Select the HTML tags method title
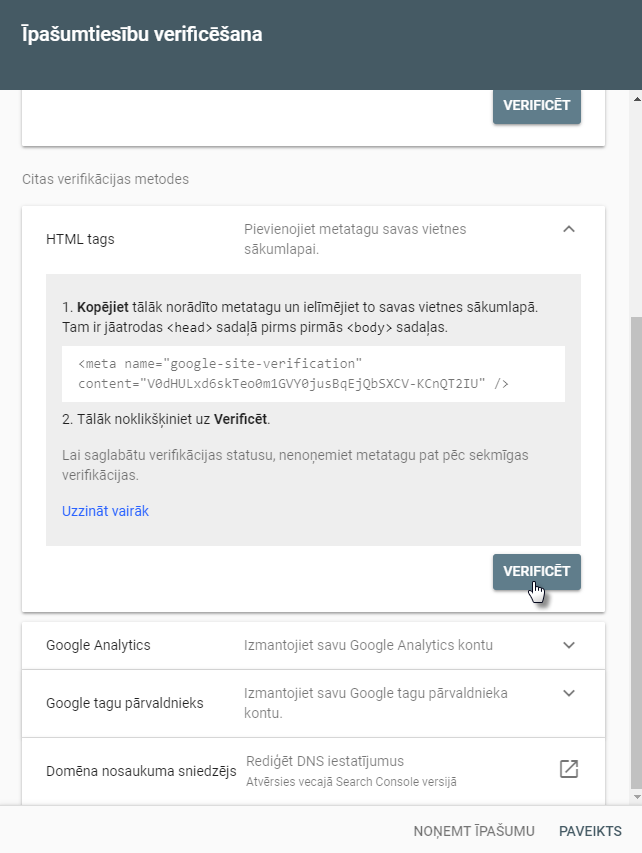The width and height of the screenshot is (642, 853). coord(80,239)
